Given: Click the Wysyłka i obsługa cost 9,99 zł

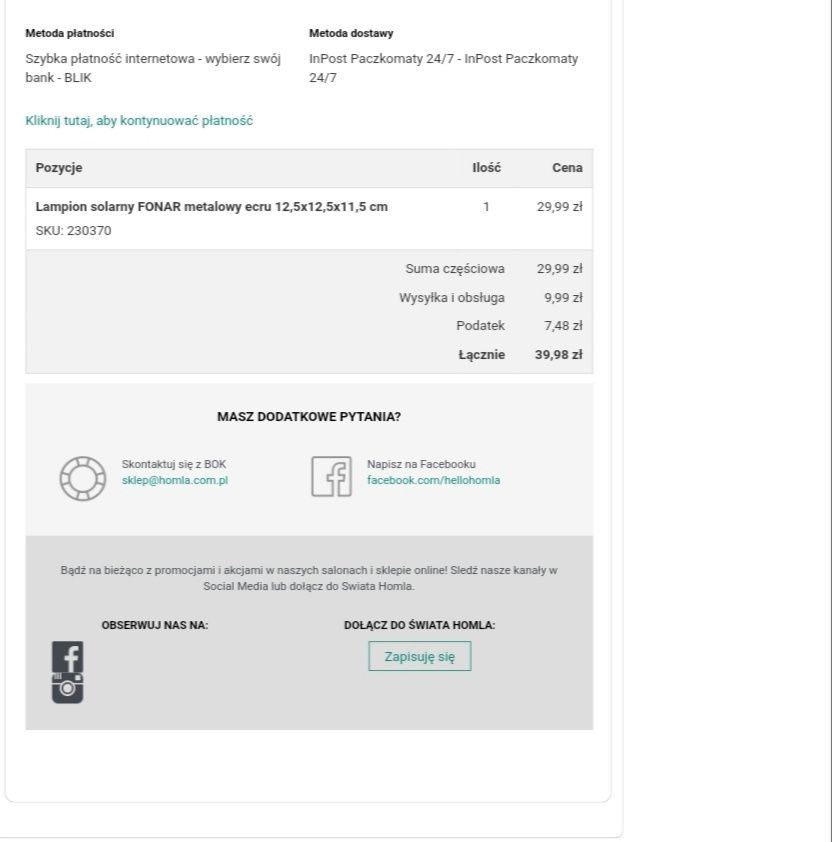Looking at the screenshot, I should (x=563, y=297).
